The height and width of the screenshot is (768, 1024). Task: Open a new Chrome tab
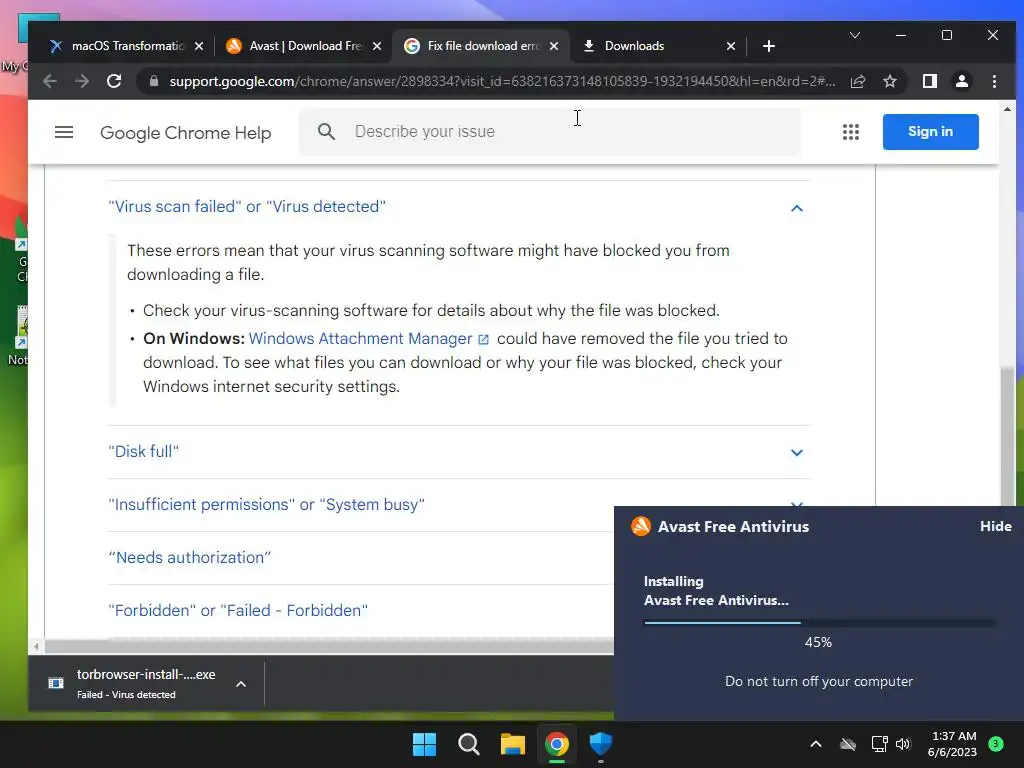click(x=769, y=46)
